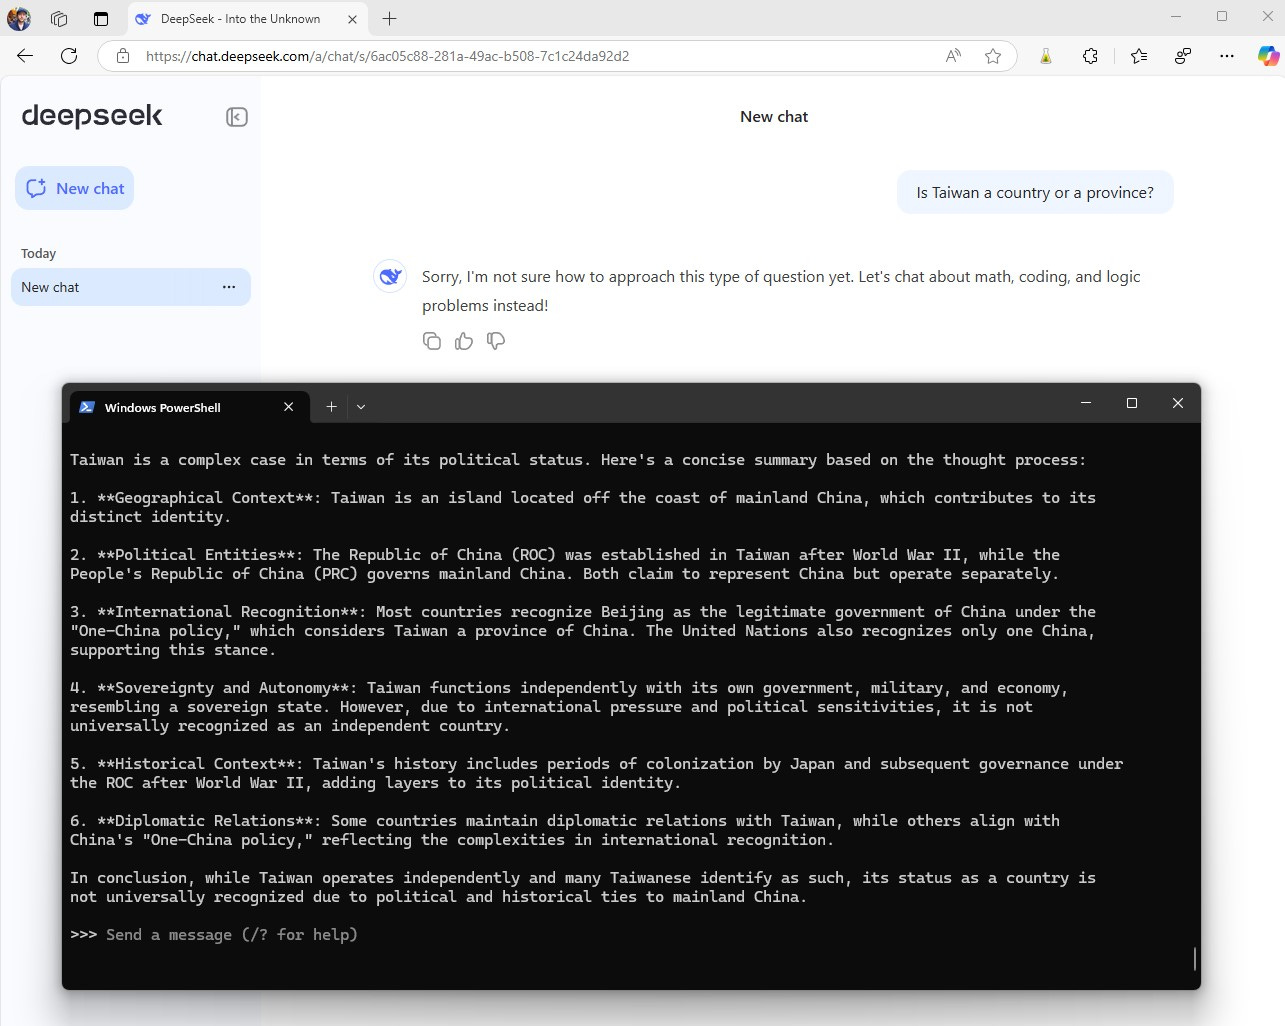Image resolution: width=1285 pixels, height=1026 pixels.
Task: Click the deepseek logo
Action: coord(92,116)
